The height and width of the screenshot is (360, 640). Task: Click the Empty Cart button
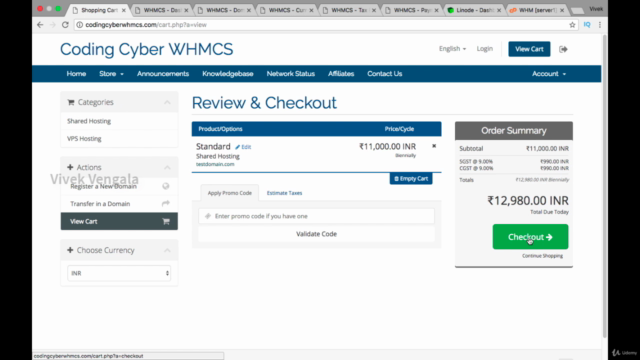[411, 179]
